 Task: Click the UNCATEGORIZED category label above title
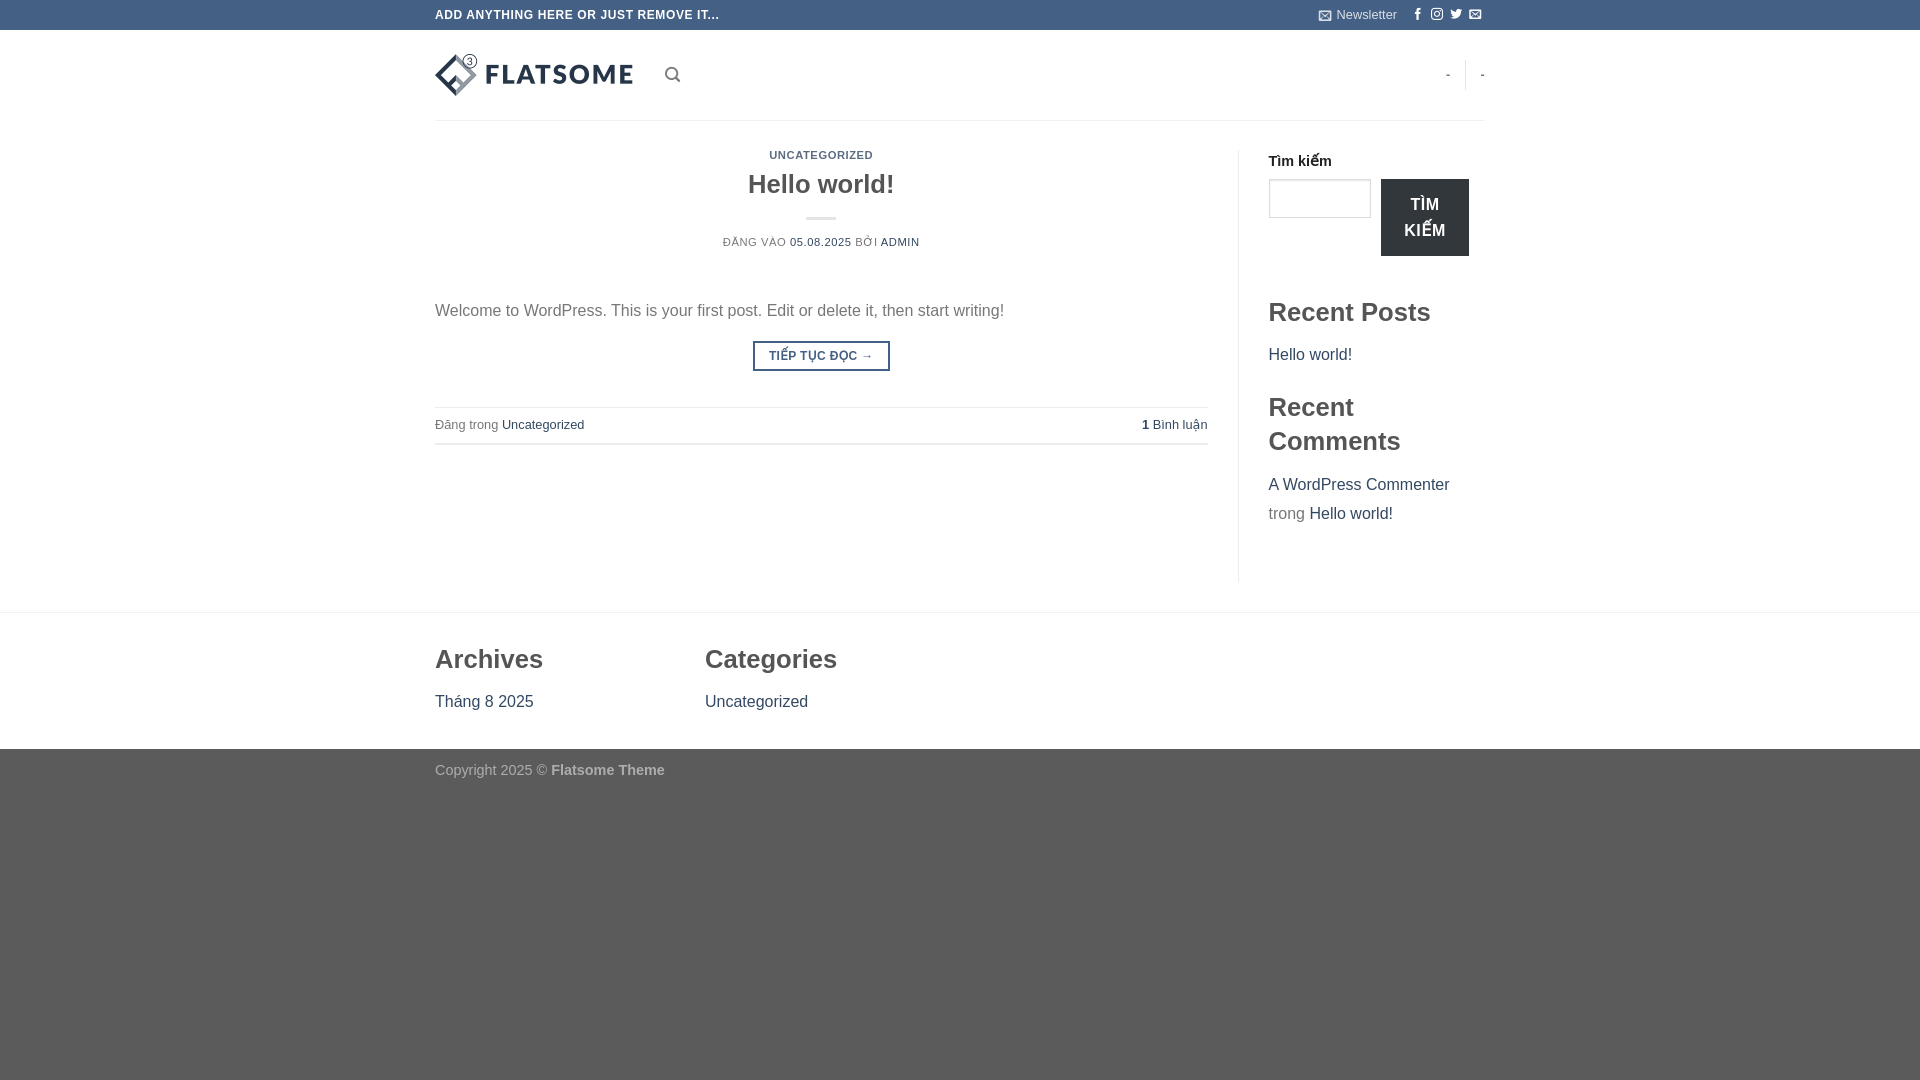(820, 155)
